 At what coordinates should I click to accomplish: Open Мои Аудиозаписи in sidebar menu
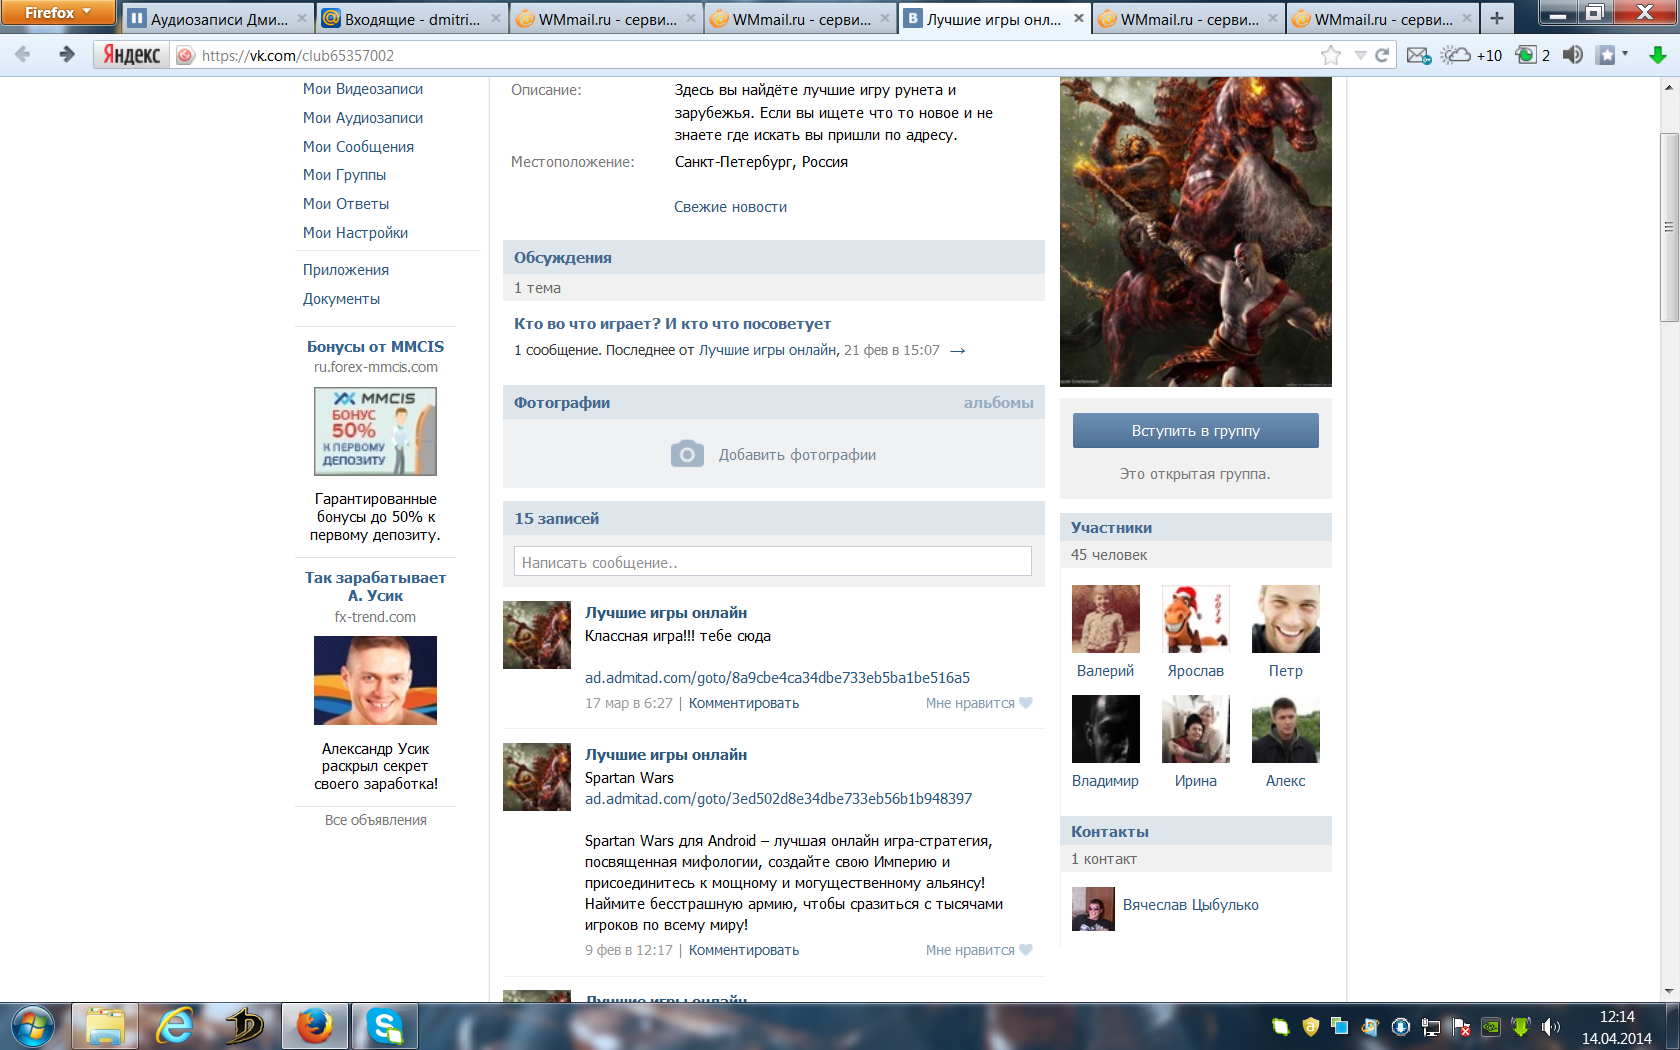tap(363, 118)
